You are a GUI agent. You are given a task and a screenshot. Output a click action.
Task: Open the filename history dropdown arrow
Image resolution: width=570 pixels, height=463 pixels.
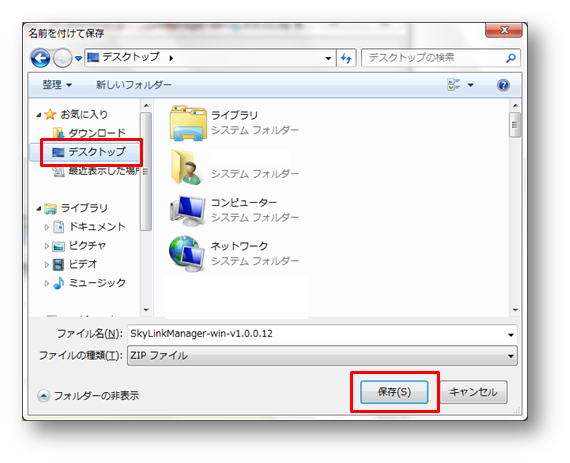pyautogui.click(x=510, y=335)
